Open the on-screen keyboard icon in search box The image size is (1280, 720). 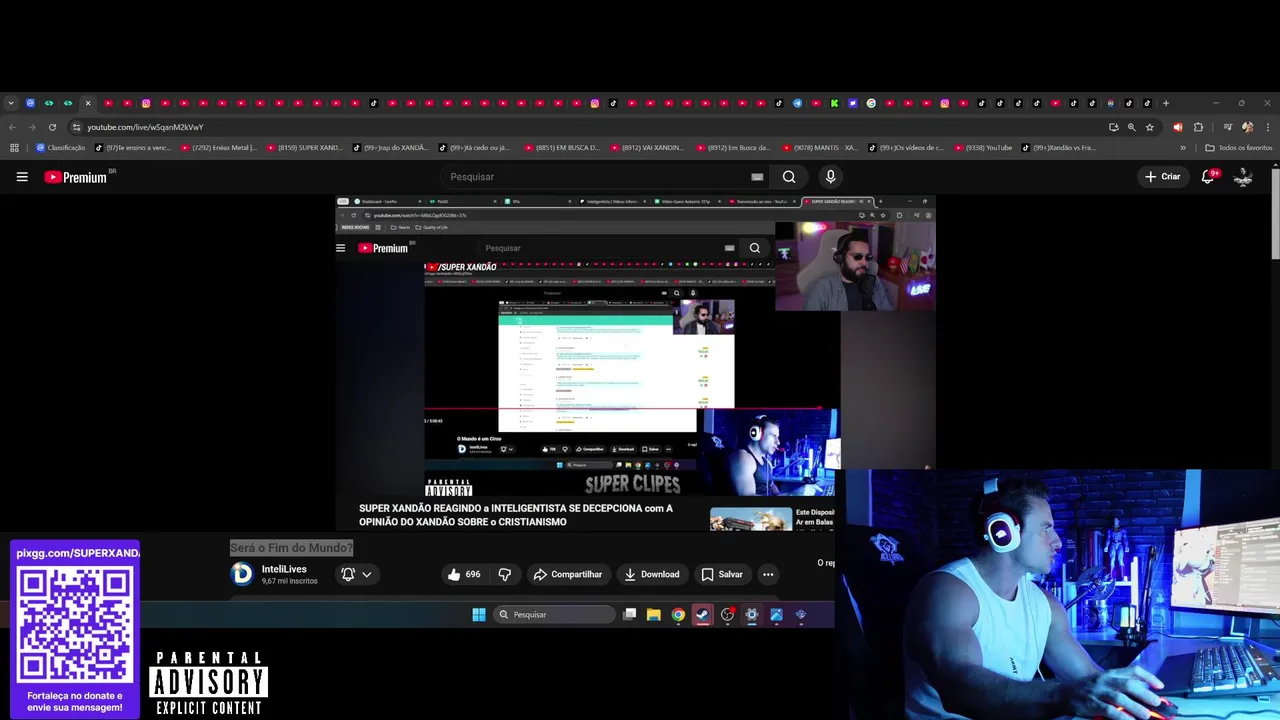[x=757, y=177]
